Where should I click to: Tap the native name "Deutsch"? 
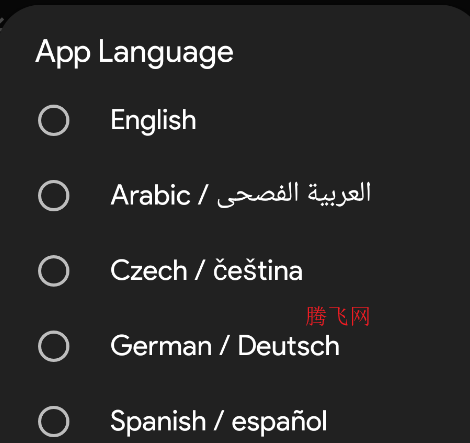click(x=289, y=346)
